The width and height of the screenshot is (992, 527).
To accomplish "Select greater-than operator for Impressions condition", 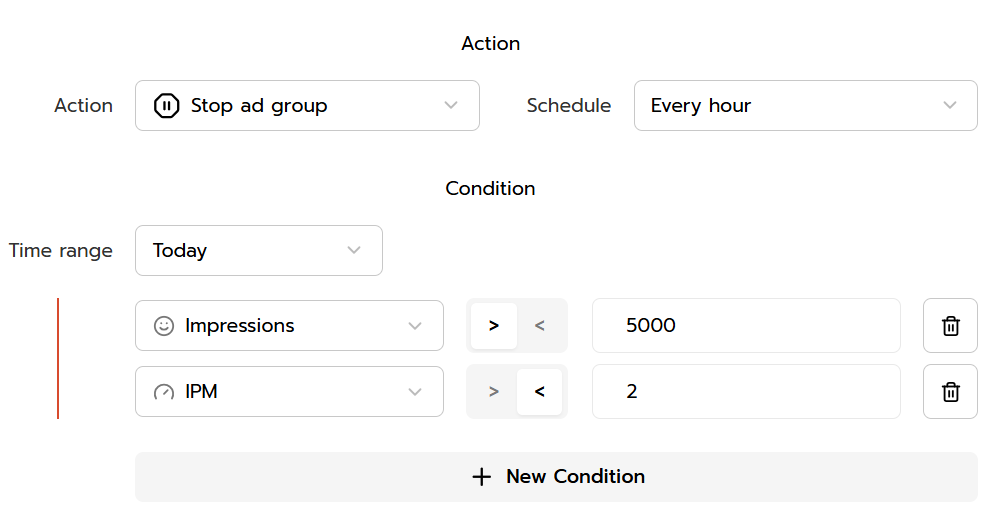I will tap(494, 326).
